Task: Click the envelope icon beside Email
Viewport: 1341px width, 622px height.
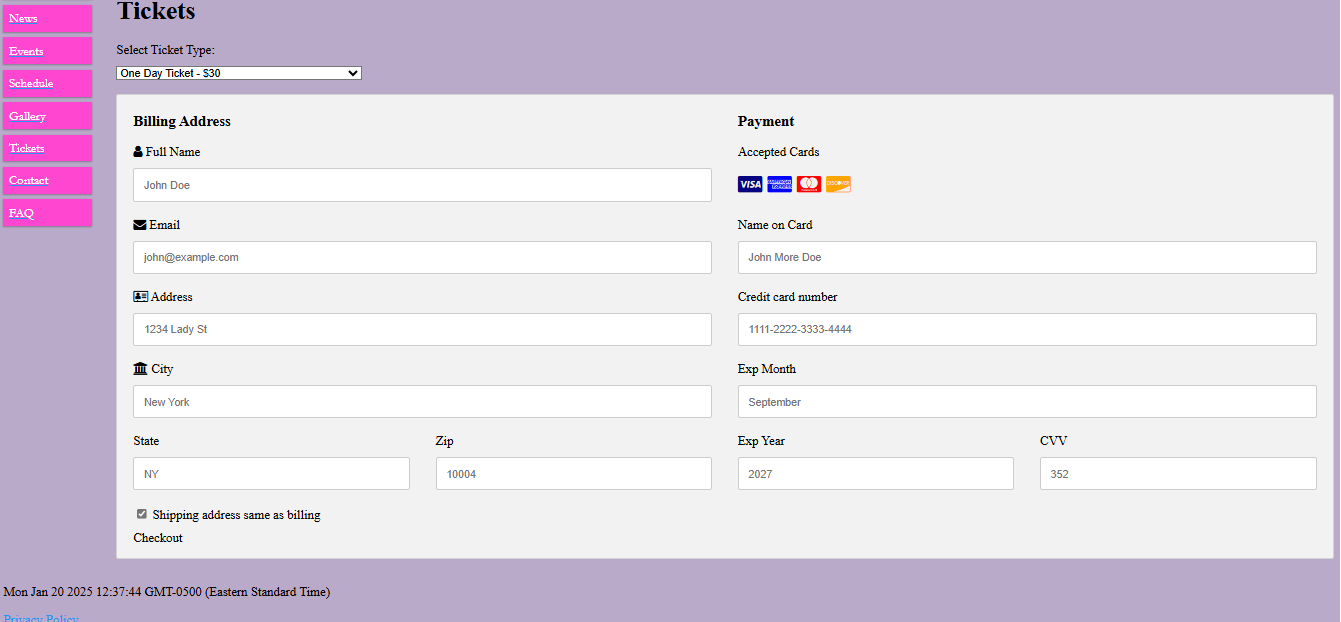Action: pos(139,225)
